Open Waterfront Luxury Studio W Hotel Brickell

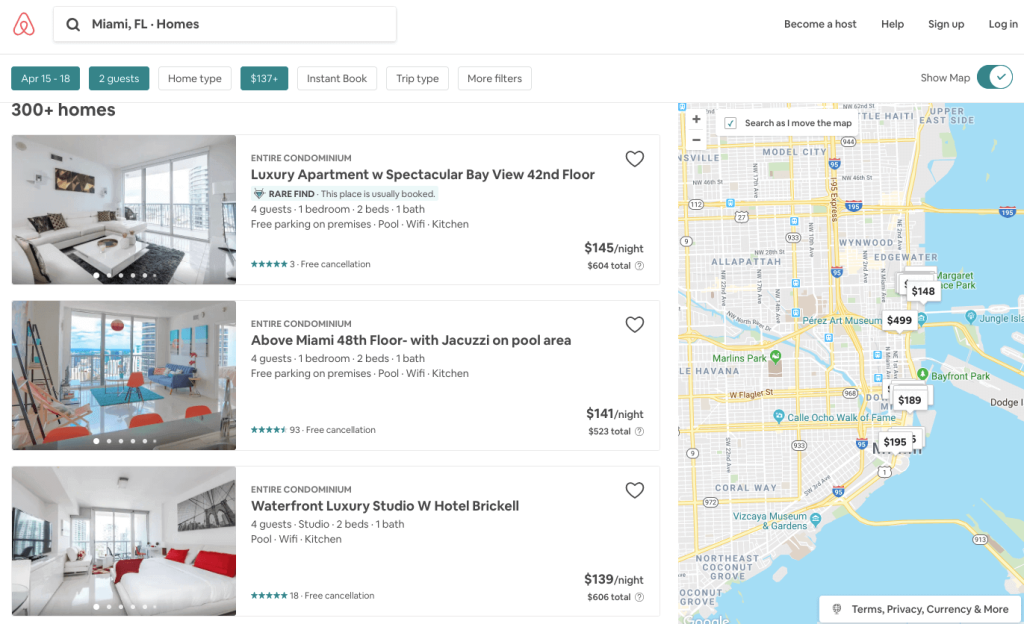(385, 506)
